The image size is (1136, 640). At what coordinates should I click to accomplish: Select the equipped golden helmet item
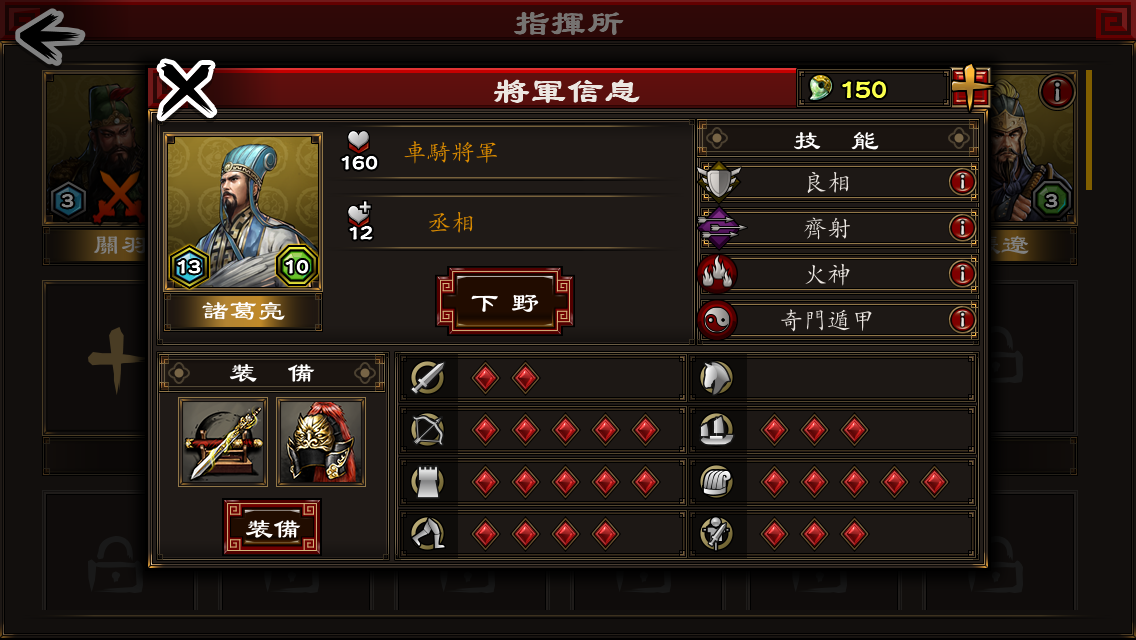pyautogui.click(x=321, y=441)
